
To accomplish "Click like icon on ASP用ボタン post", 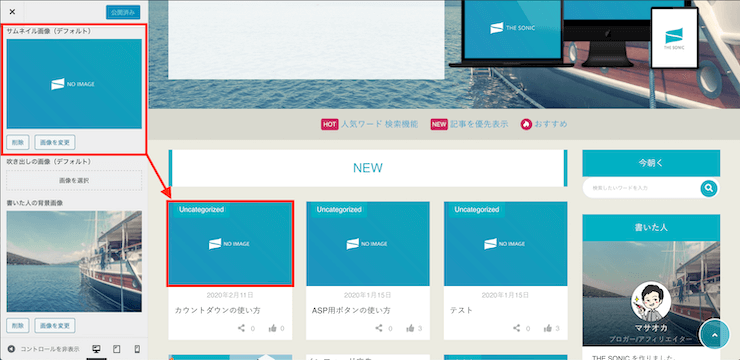I will (x=410, y=328).
